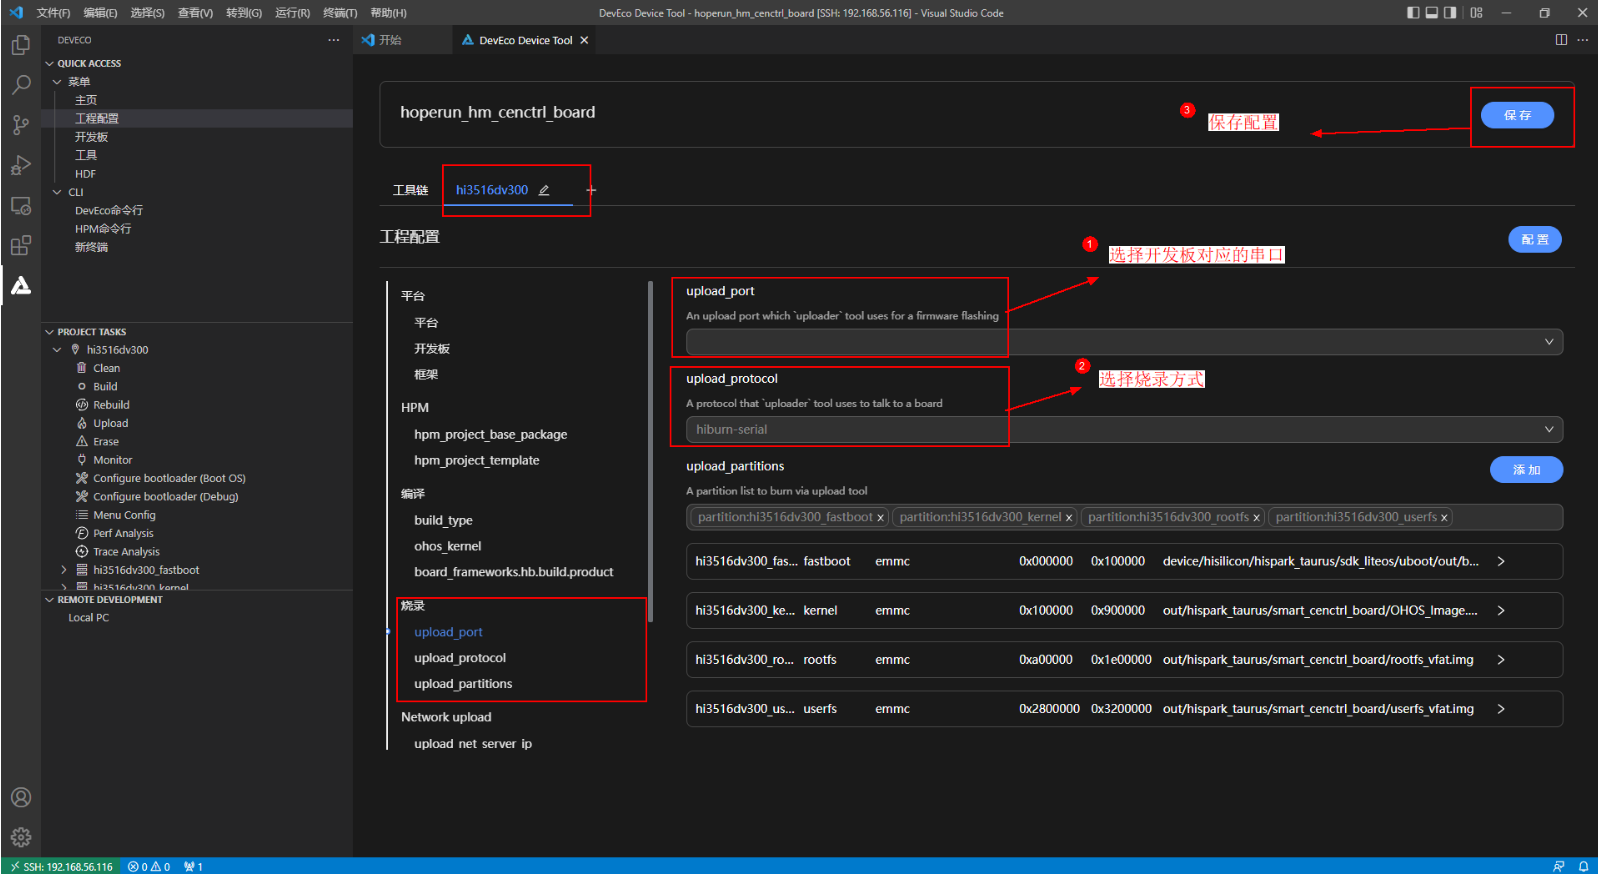
Task: Open the 编辑(E) menu
Action: click(x=100, y=13)
